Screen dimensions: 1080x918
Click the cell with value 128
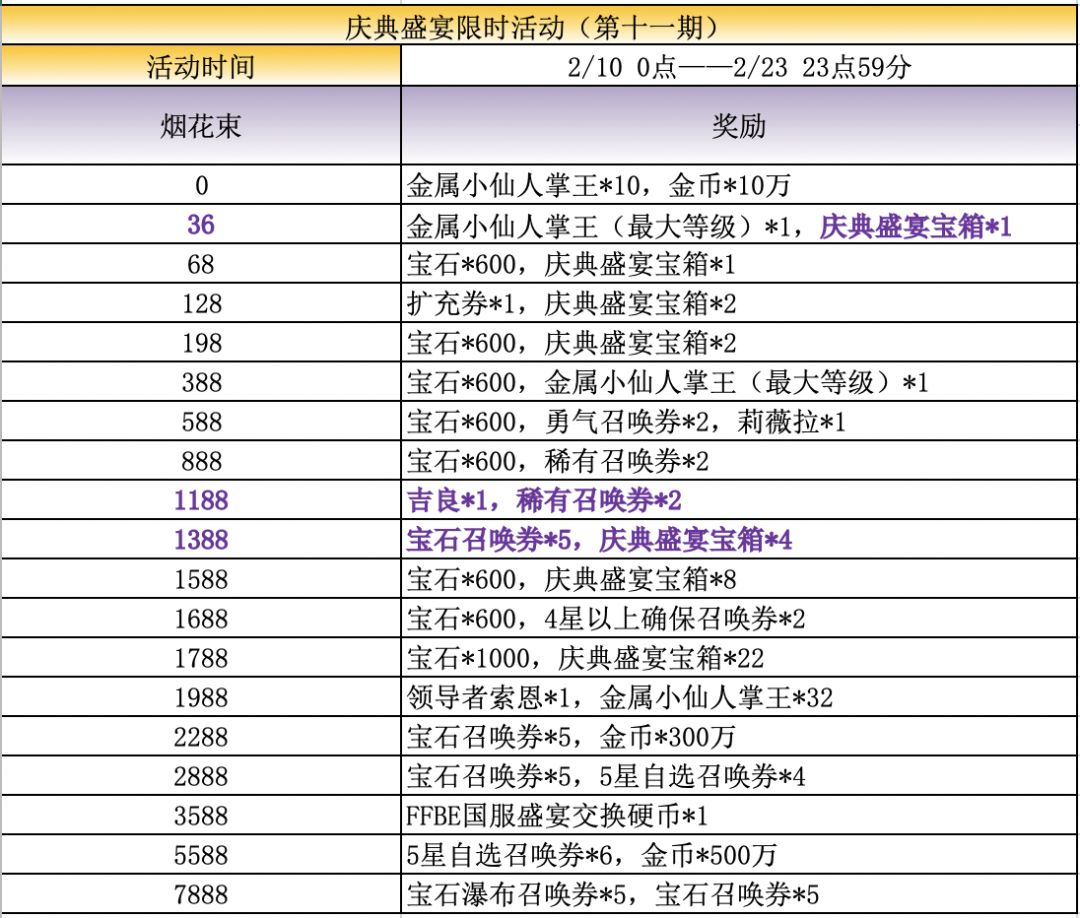pyautogui.click(x=200, y=304)
